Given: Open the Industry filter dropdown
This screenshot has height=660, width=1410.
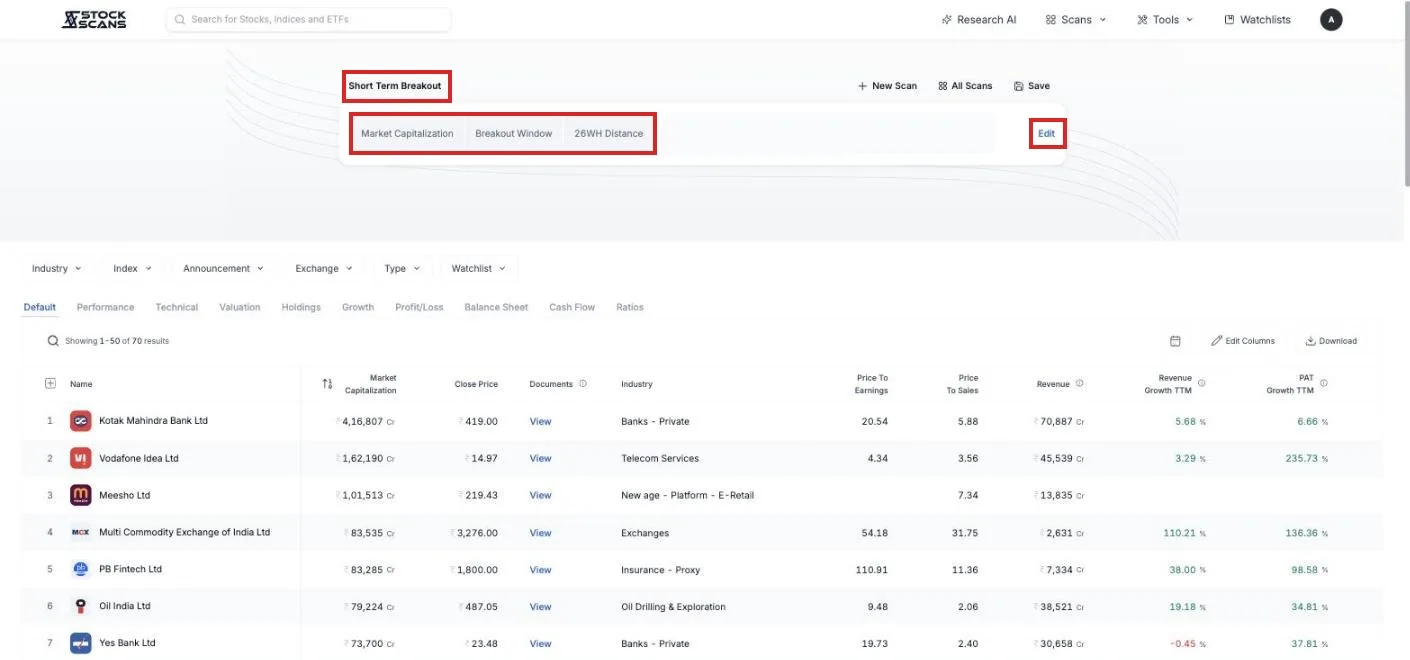Looking at the screenshot, I should (x=56, y=268).
